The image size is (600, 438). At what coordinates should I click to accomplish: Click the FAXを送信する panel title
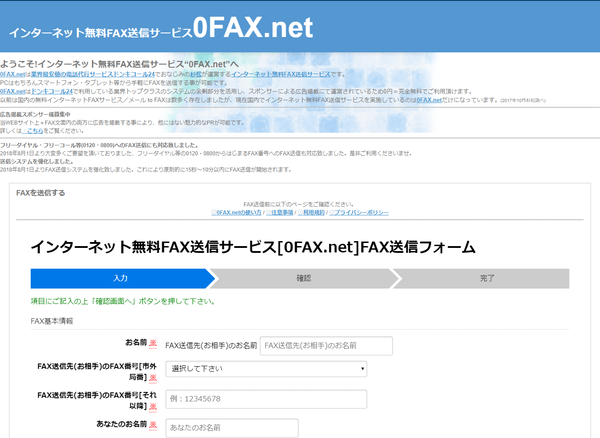click(41, 193)
